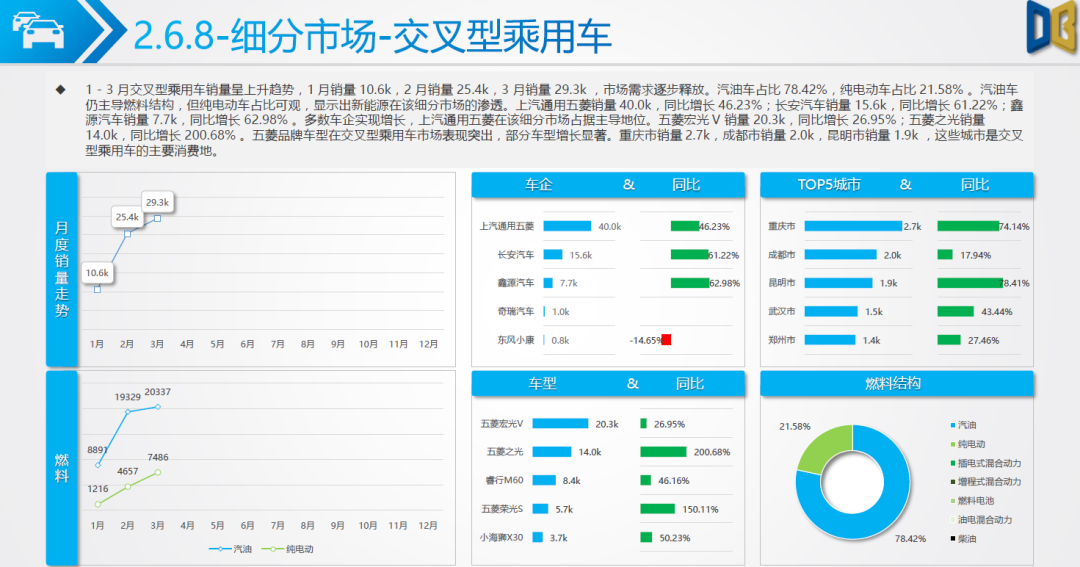Click the 车企 & 同比 panel header
Image resolution: width=1080 pixels, height=567 pixels.
coord(608,185)
